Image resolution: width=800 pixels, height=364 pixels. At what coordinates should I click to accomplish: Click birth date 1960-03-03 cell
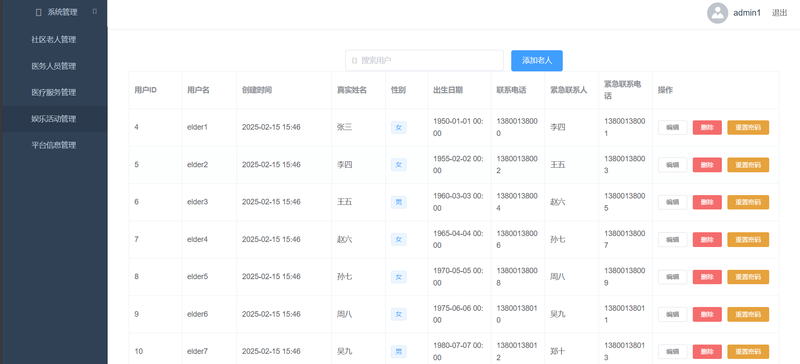pyautogui.click(x=458, y=202)
